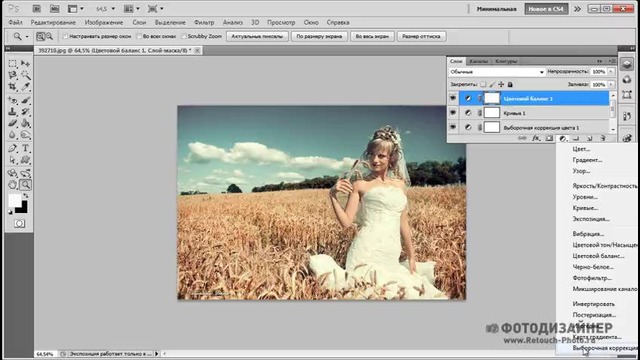This screenshot has height=360, width=640.
Task: Toggle lock all padlock icon
Action: tap(510, 84)
